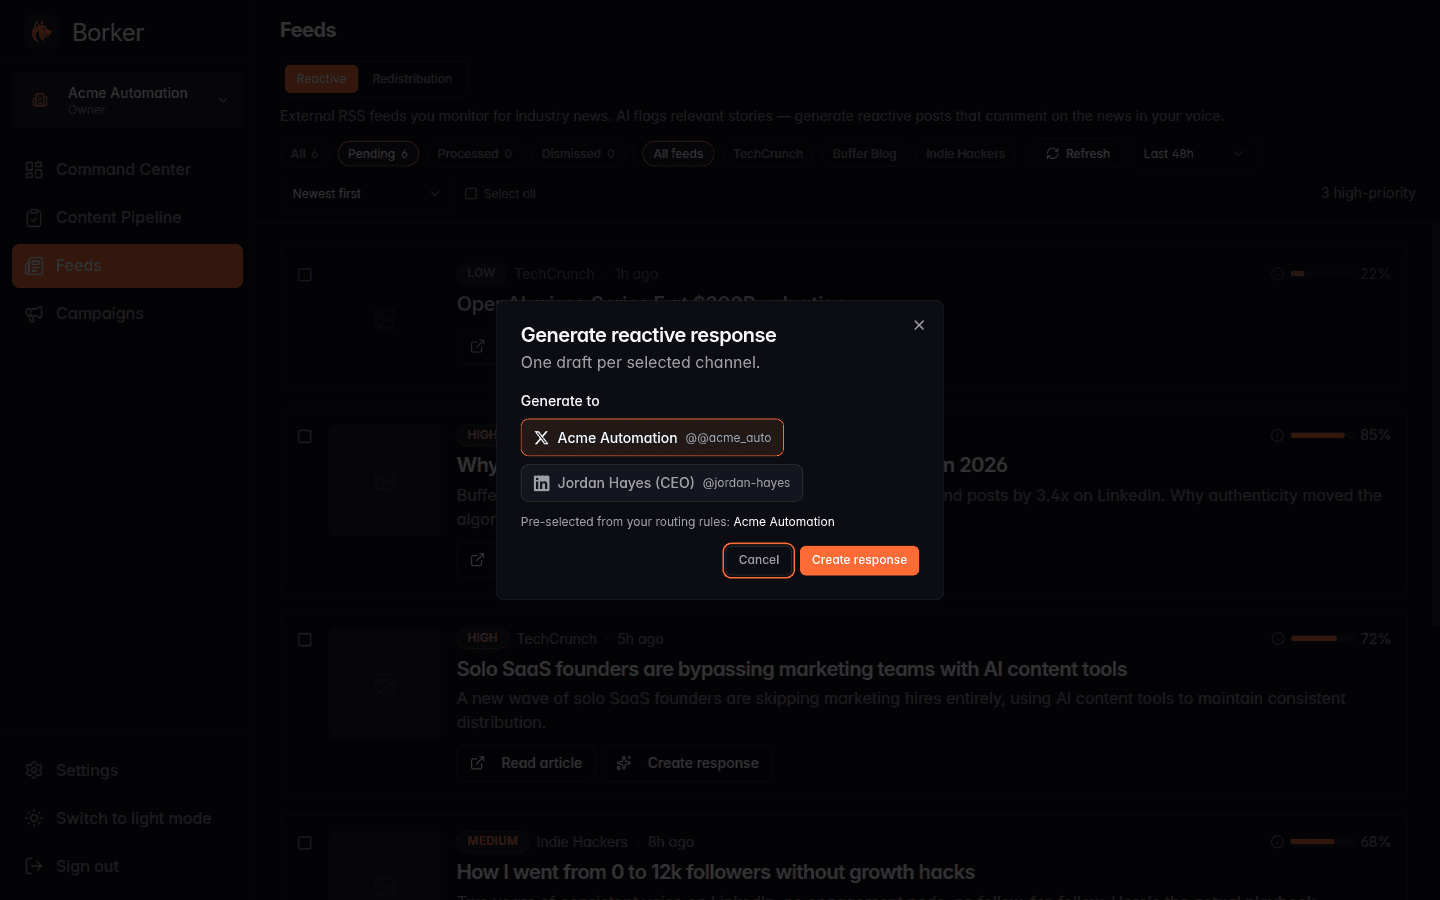Check the Solo SaaS founders item checkbox
The height and width of the screenshot is (900, 1440).
305,640
